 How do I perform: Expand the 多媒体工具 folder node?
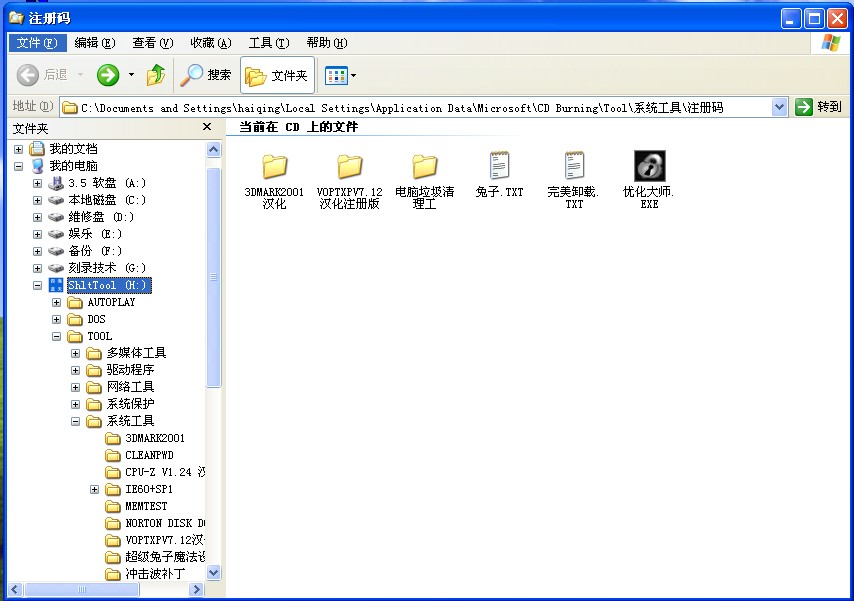click(76, 353)
